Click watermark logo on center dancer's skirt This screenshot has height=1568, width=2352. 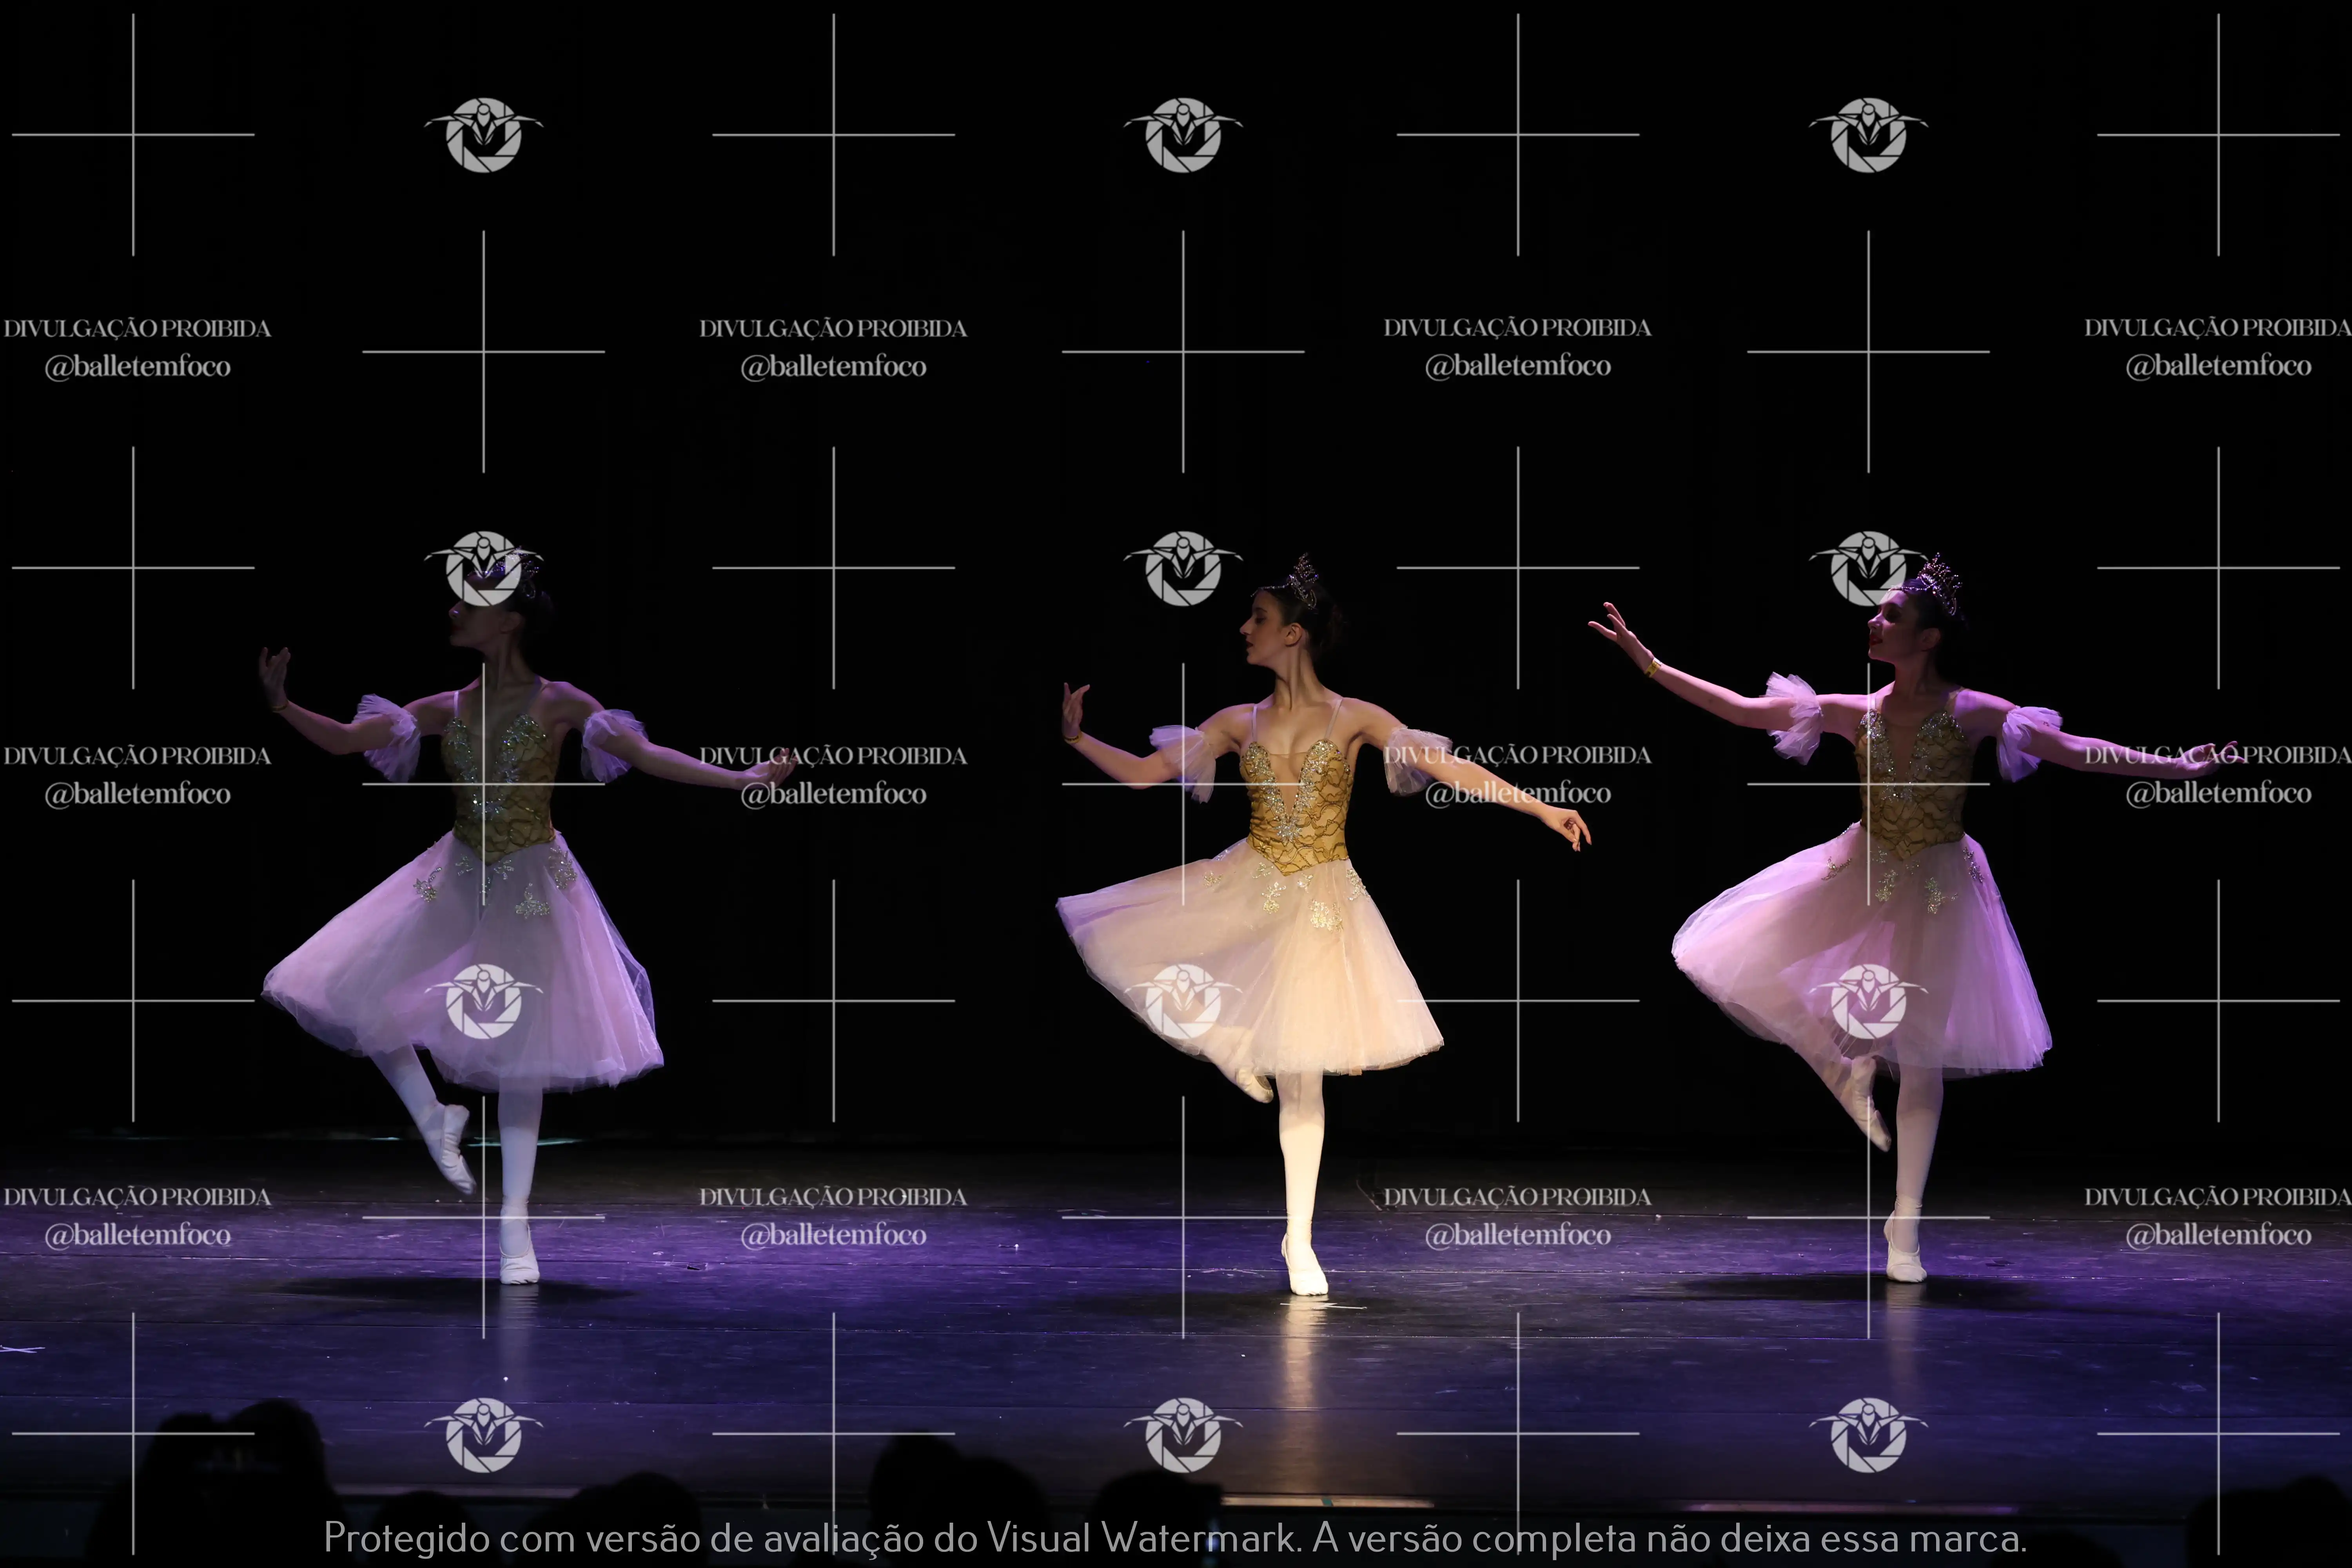(x=1183, y=1001)
